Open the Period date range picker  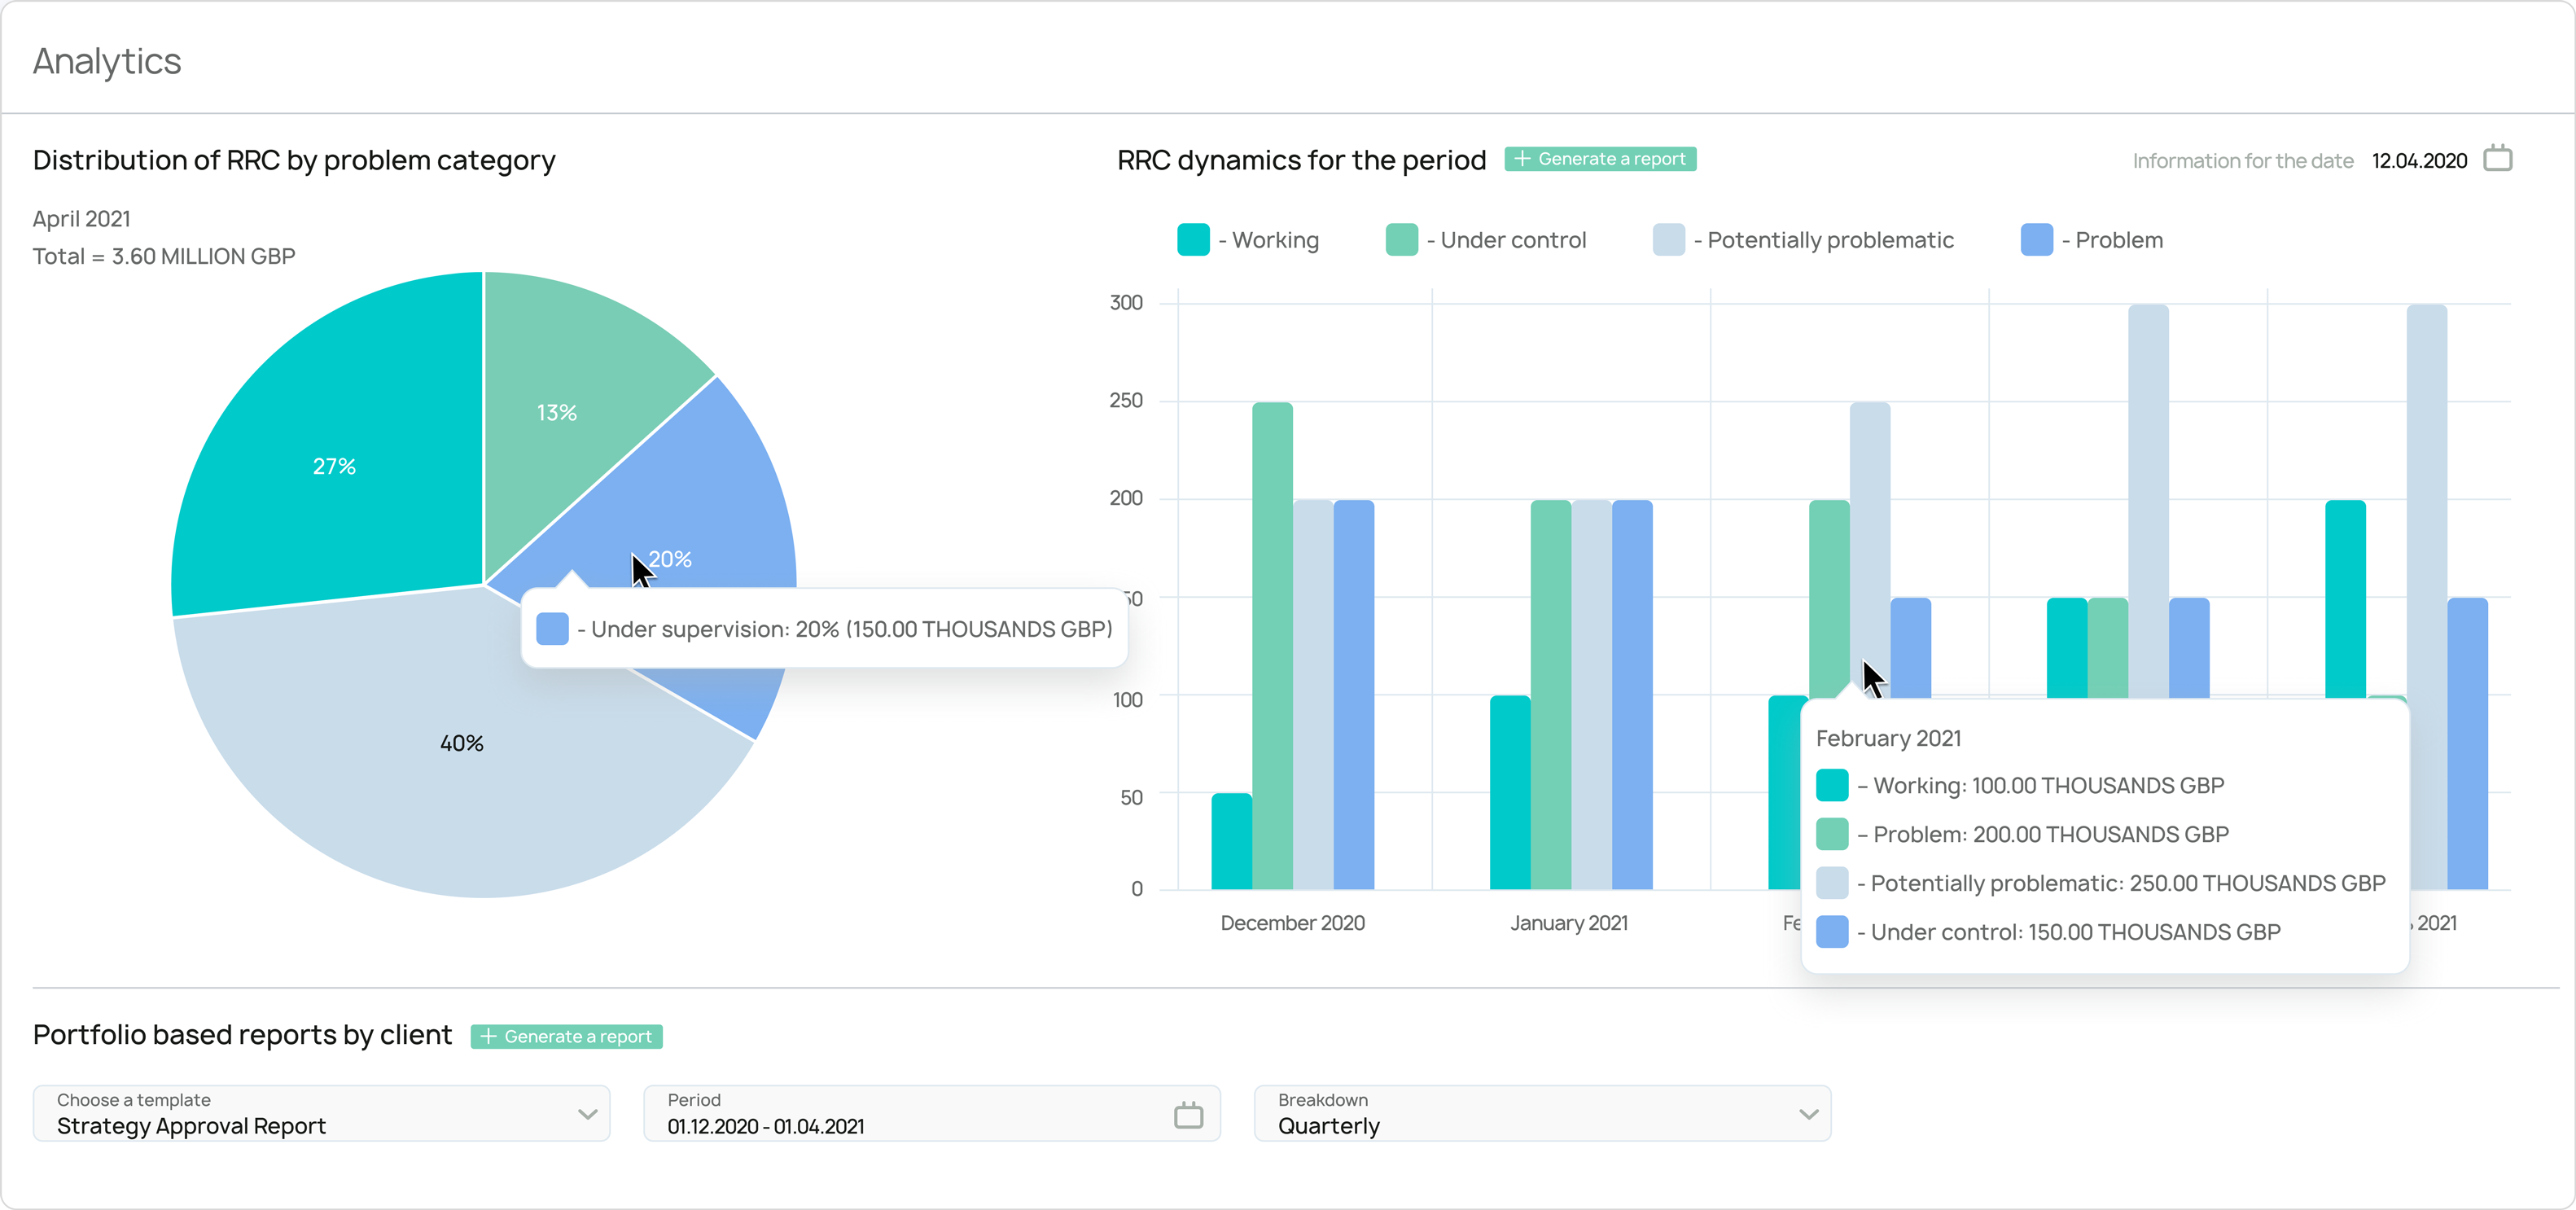(930, 1113)
